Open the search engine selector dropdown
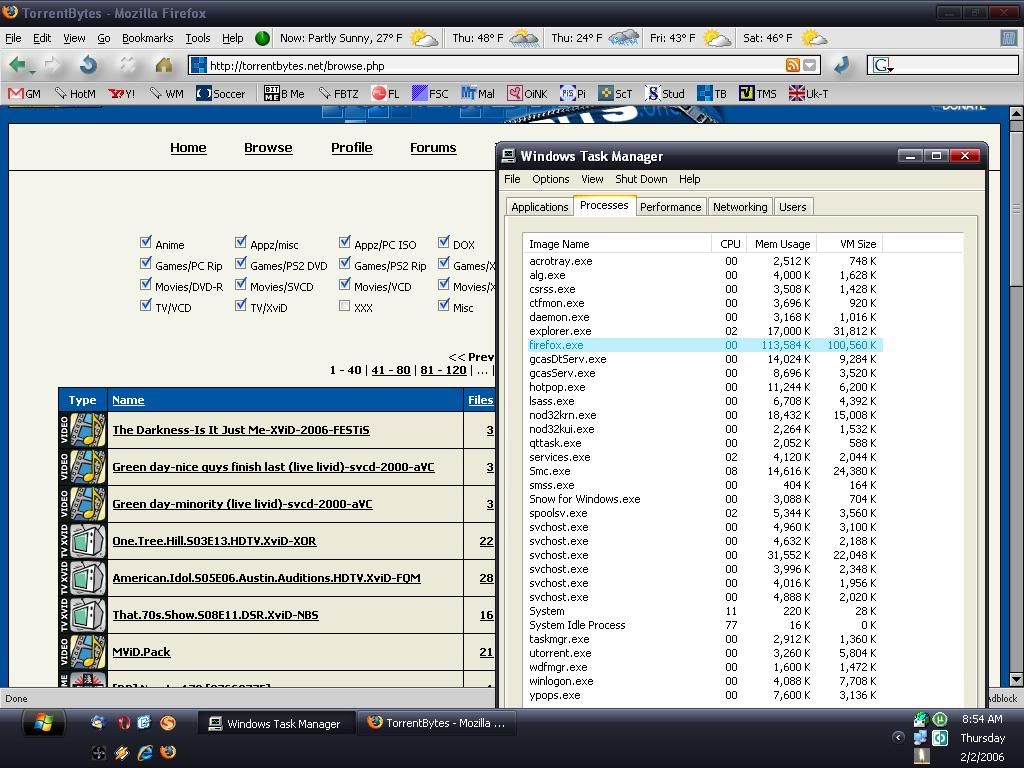The image size is (1024, 768). pyautogui.click(x=883, y=66)
